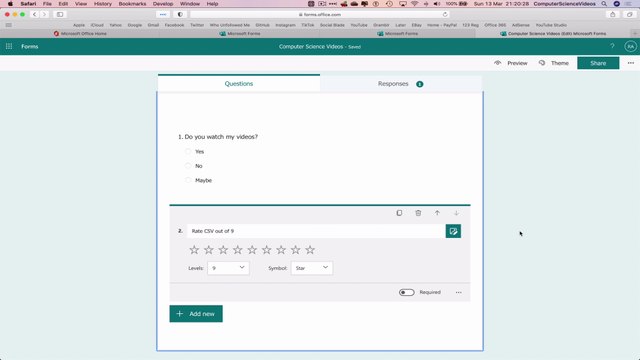Select the Maybe radio option

coord(188,180)
